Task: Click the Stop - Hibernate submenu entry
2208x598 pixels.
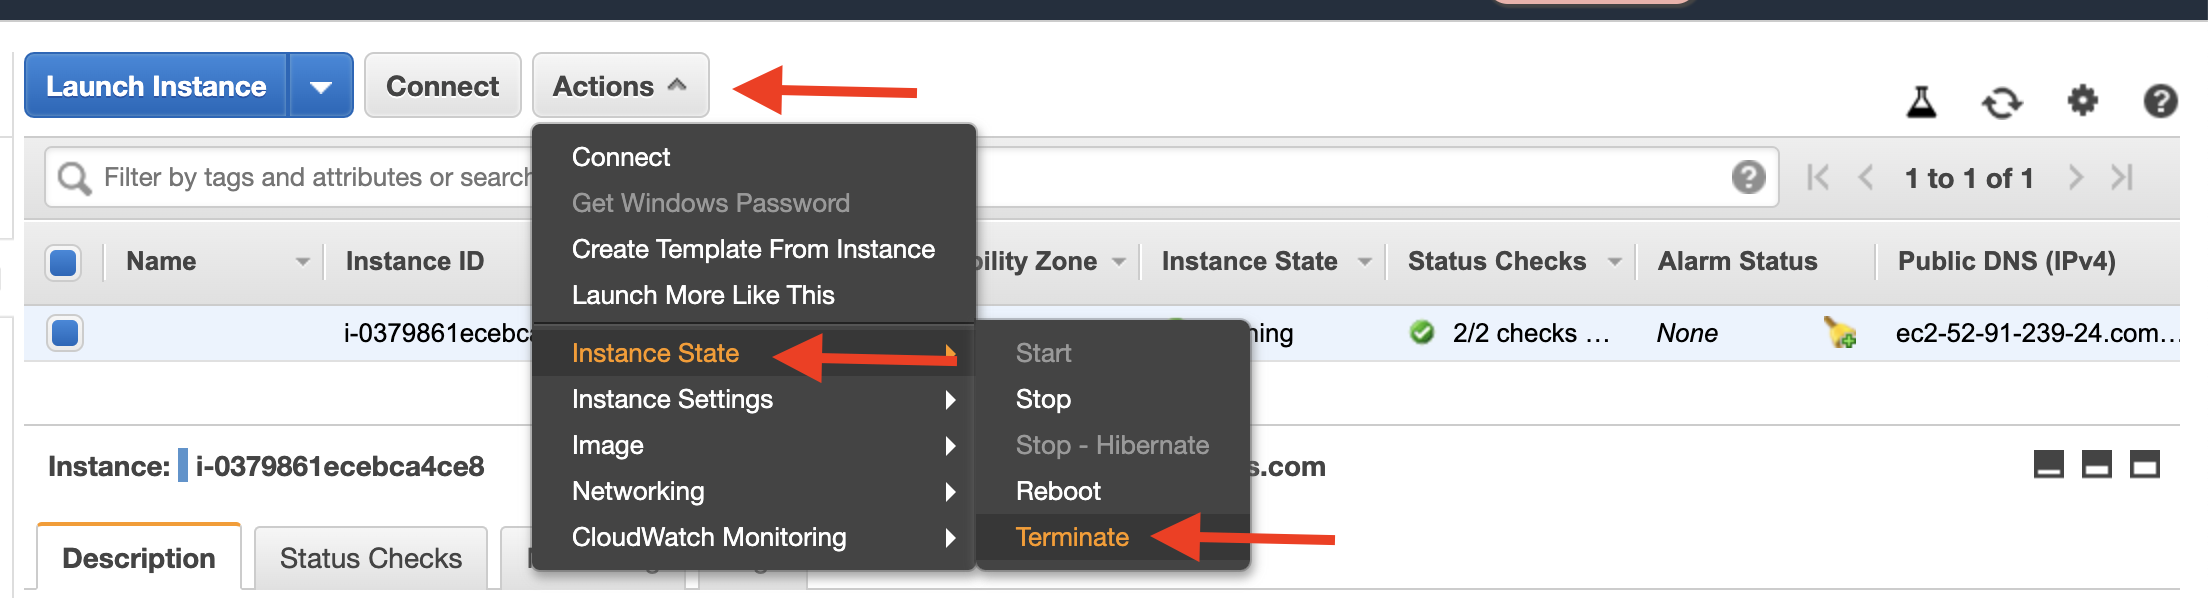Action: click(1112, 445)
